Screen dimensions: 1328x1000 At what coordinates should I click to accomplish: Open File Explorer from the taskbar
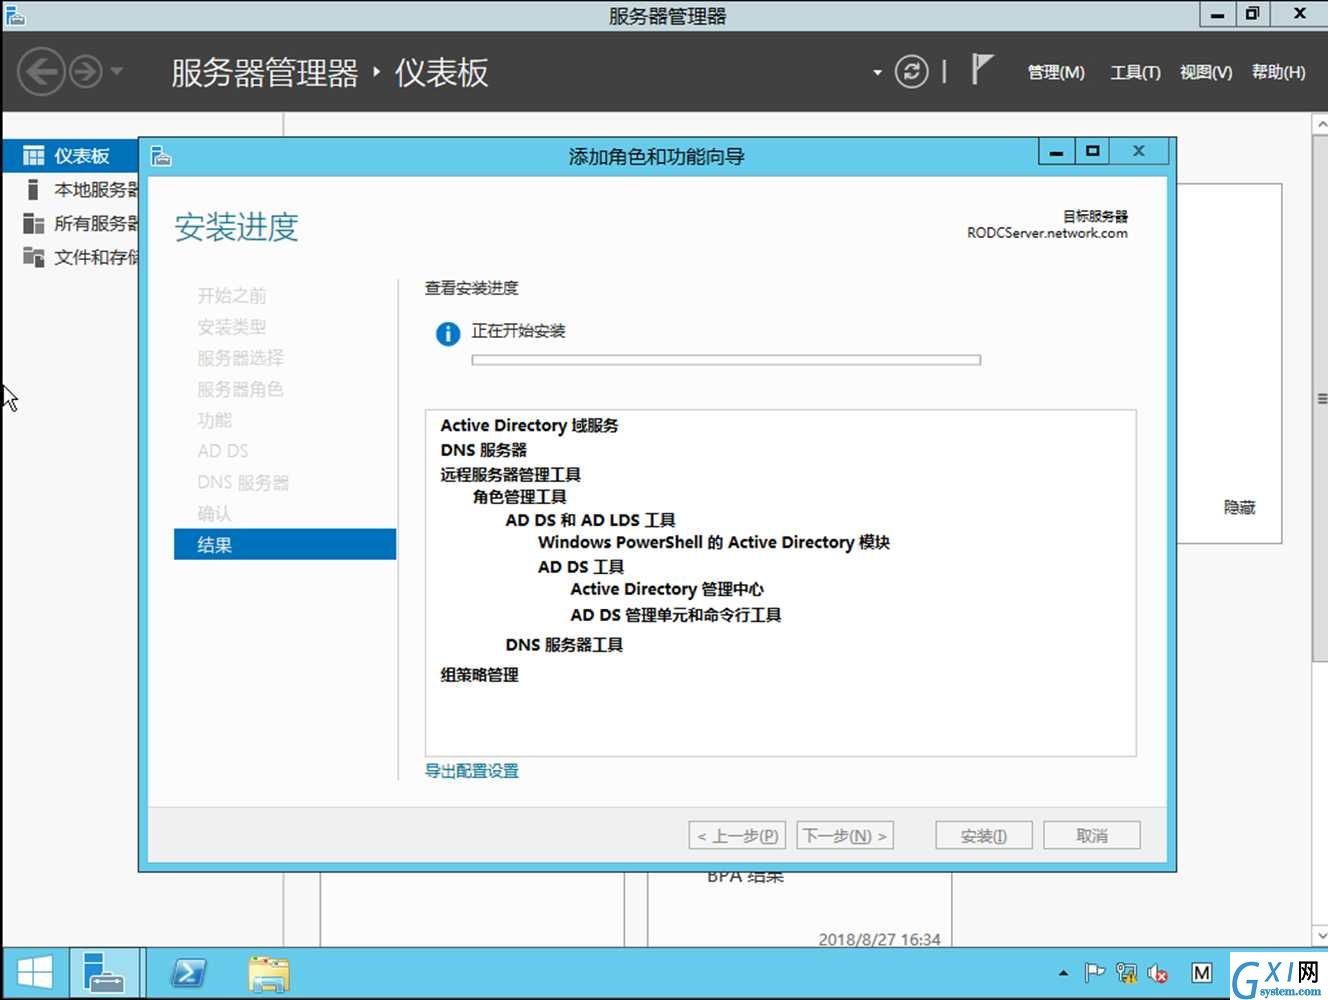point(269,974)
